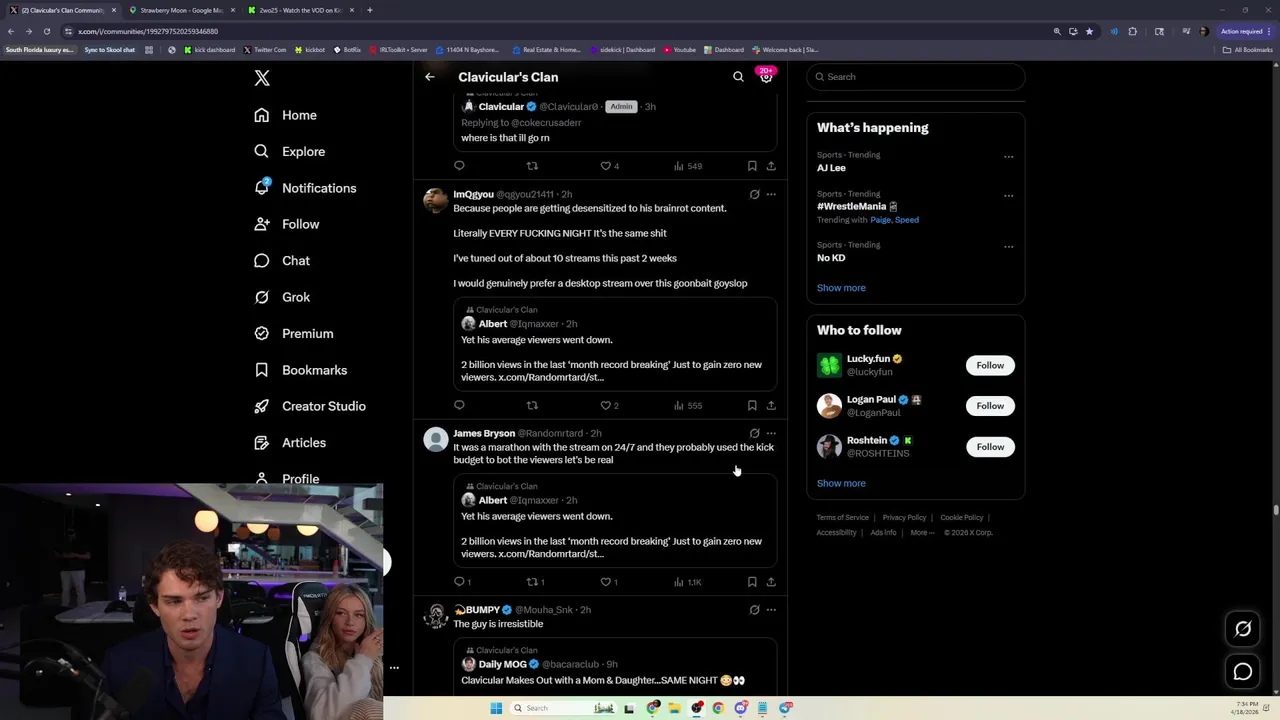Click the Grok icon on ImQgyou's post
1280x720 pixels.
coord(754,194)
